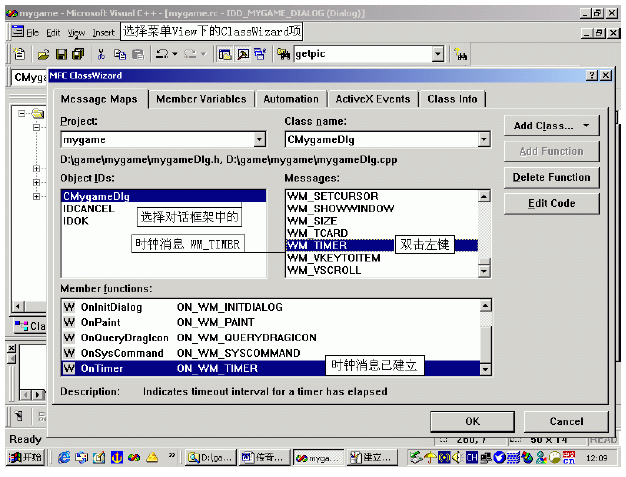Click the Messages list scroll down arrow

coord(484,271)
